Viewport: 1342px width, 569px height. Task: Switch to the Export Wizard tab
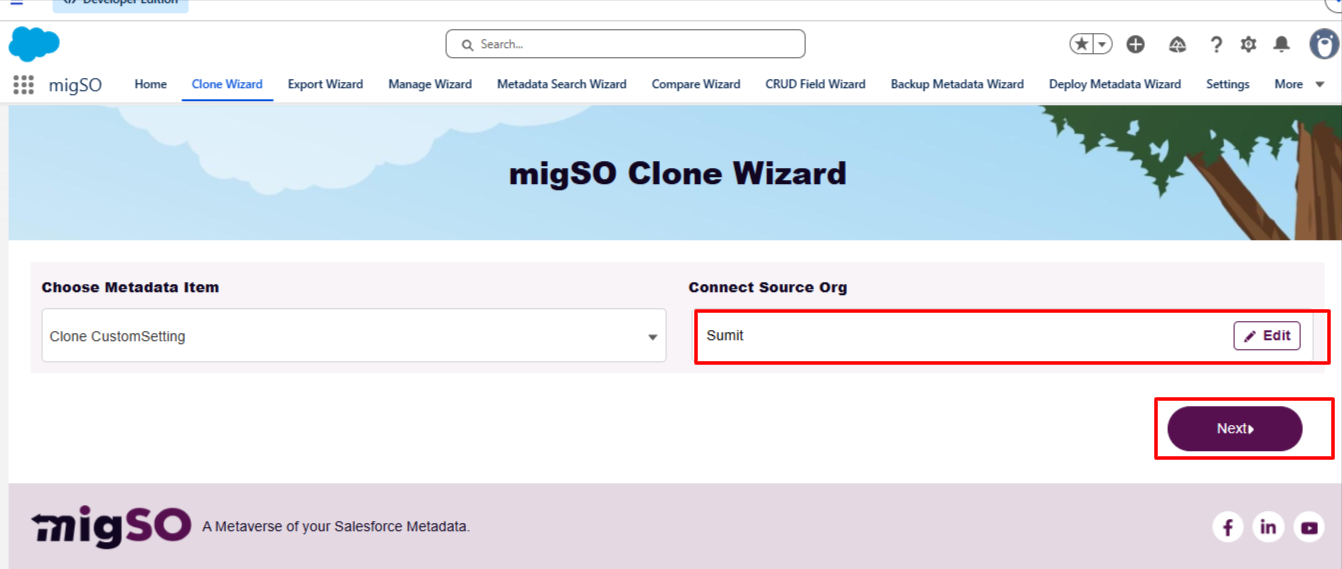325,84
